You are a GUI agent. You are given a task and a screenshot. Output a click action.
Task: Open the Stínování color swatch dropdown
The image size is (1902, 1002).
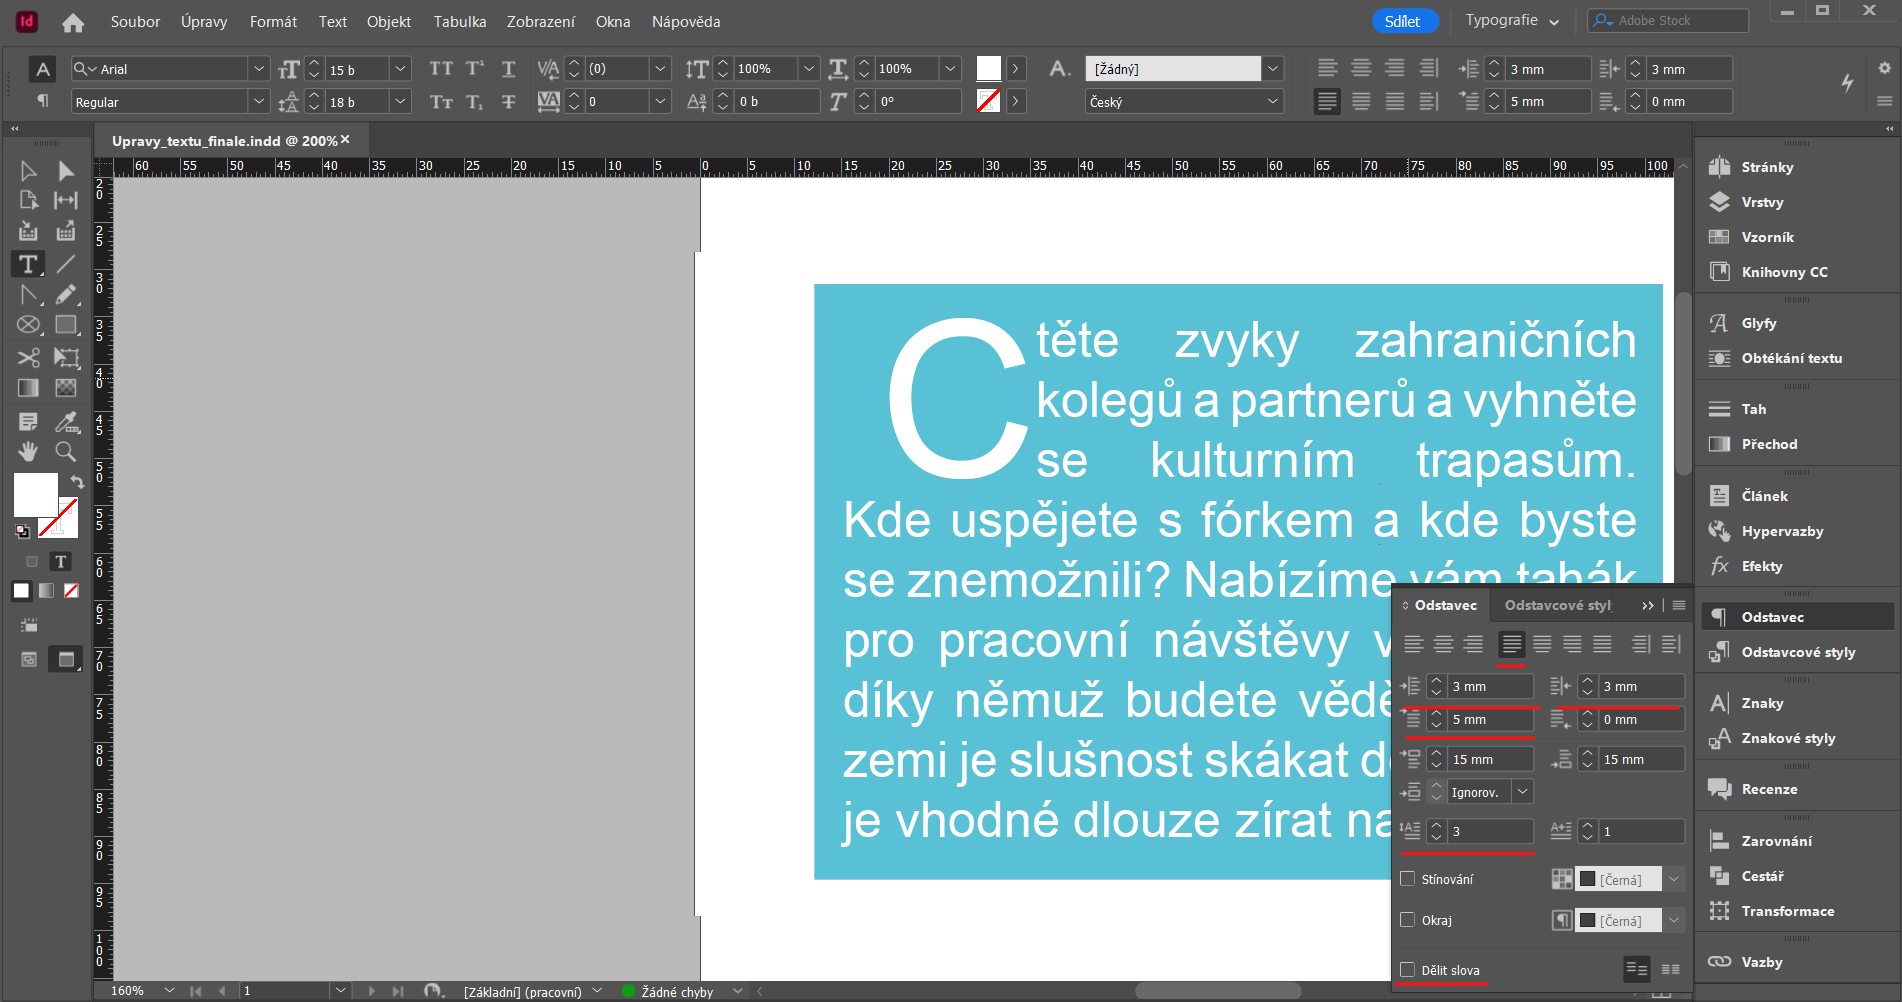tap(1675, 878)
